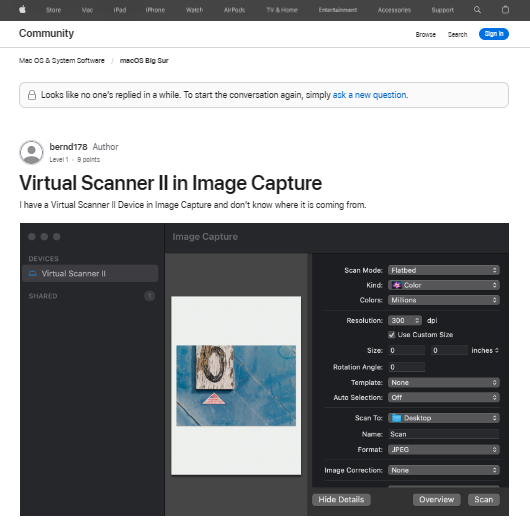This screenshot has width=530, height=521.
Task: Click the Name field containing Scan
Action: coord(443,434)
